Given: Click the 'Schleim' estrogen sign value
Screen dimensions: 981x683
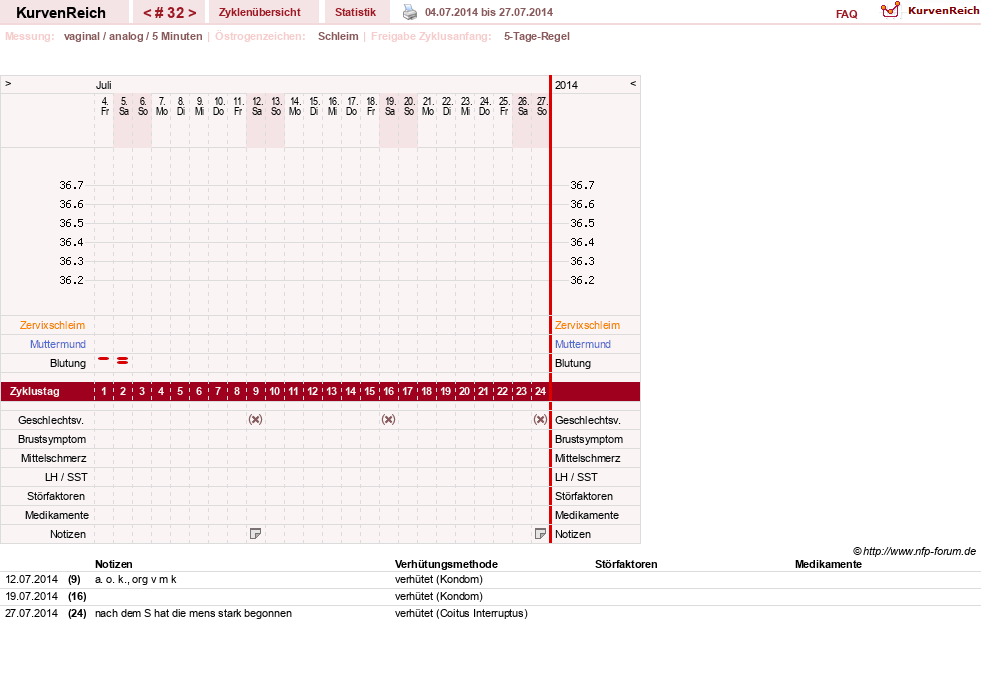Looking at the screenshot, I should click(x=338, y=36).
